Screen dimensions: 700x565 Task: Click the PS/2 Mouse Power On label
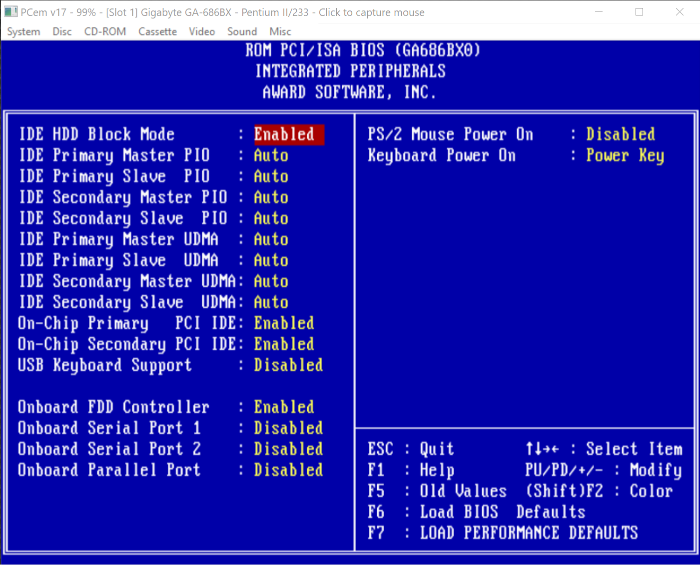click(450, 134)
